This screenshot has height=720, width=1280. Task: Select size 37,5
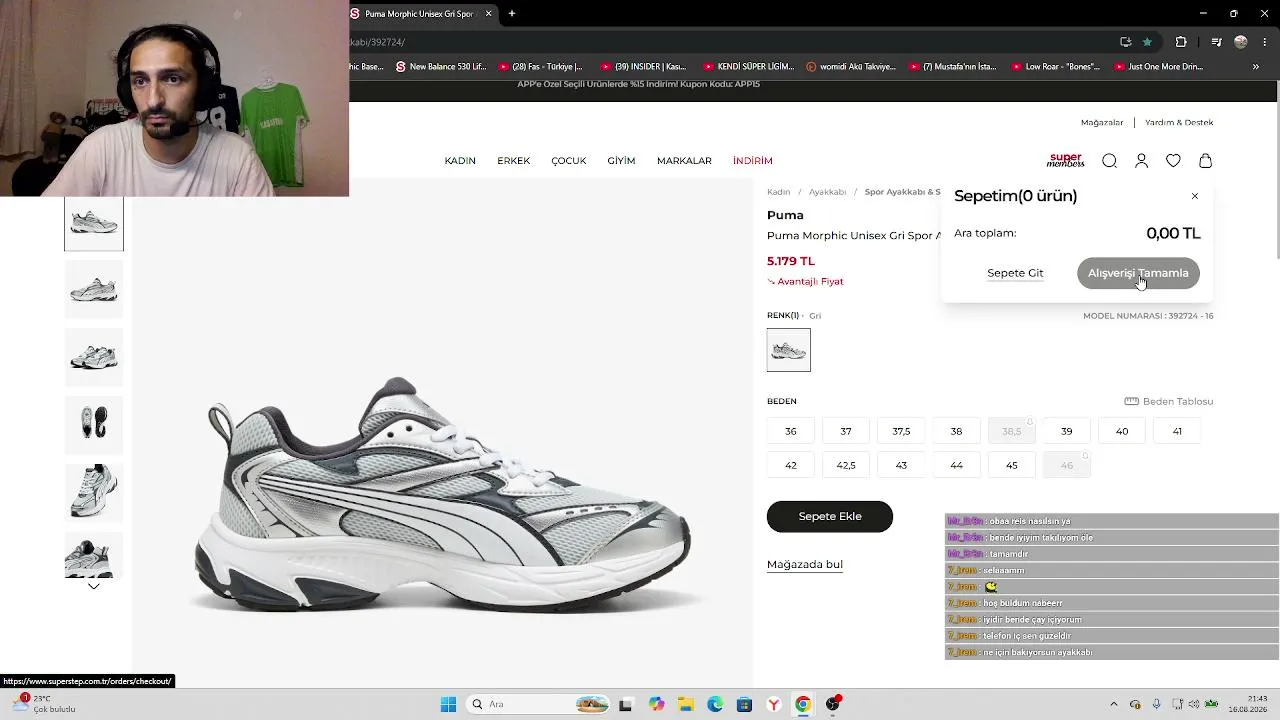901,431
